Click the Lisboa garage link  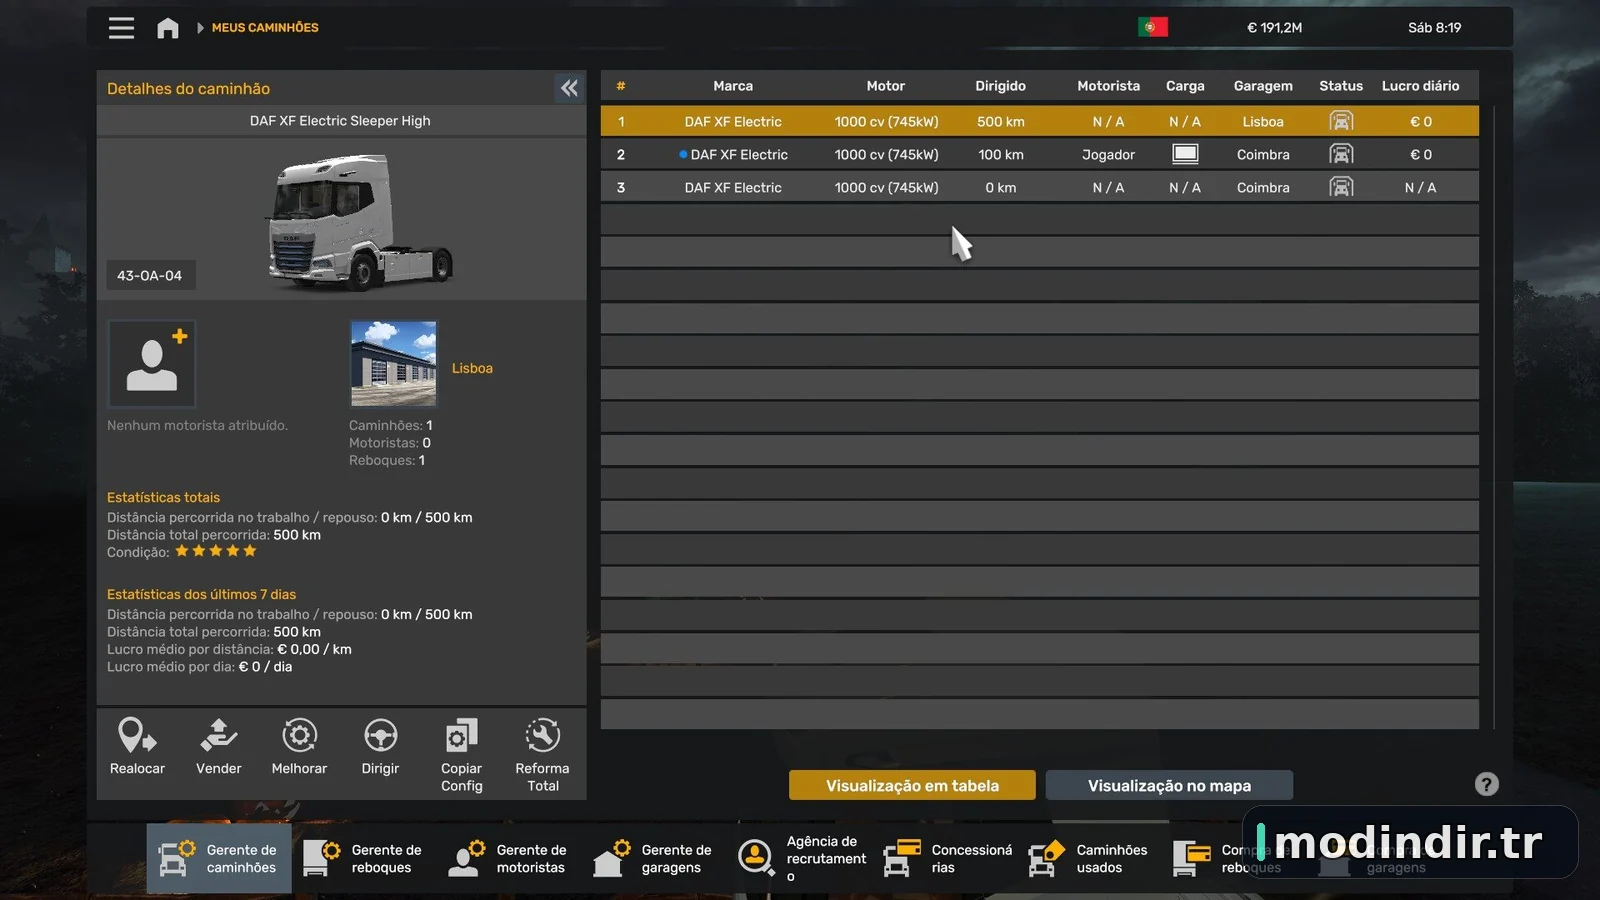(472, 368)
